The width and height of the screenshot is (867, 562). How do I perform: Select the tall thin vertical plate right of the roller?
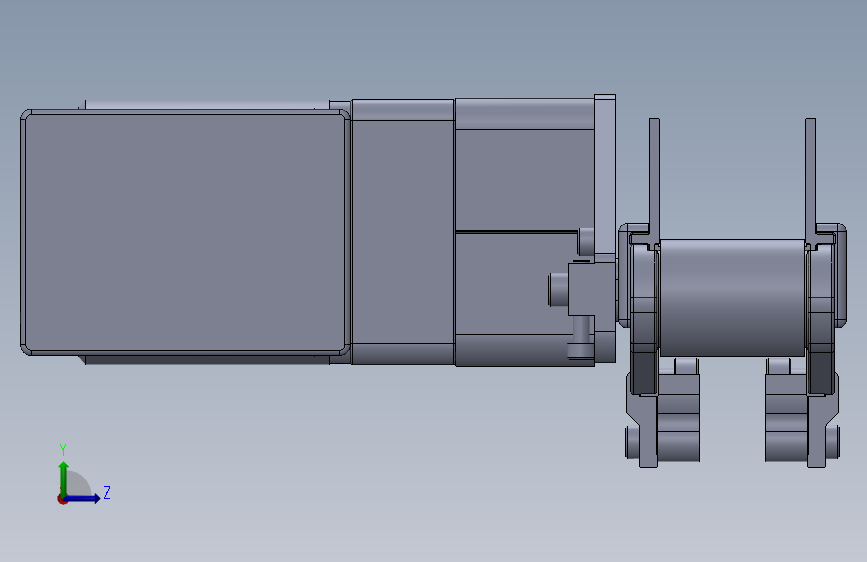[811, 180]
